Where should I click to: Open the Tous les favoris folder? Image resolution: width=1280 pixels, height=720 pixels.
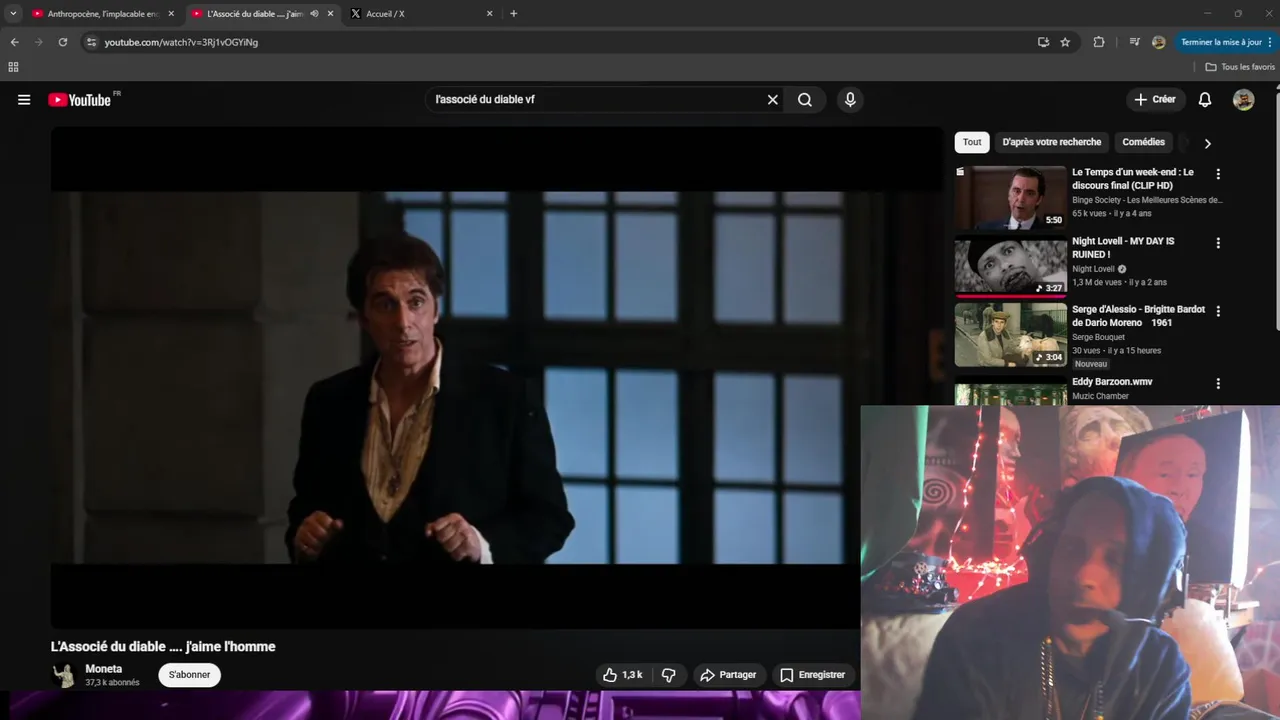[x=1240, y=67]
